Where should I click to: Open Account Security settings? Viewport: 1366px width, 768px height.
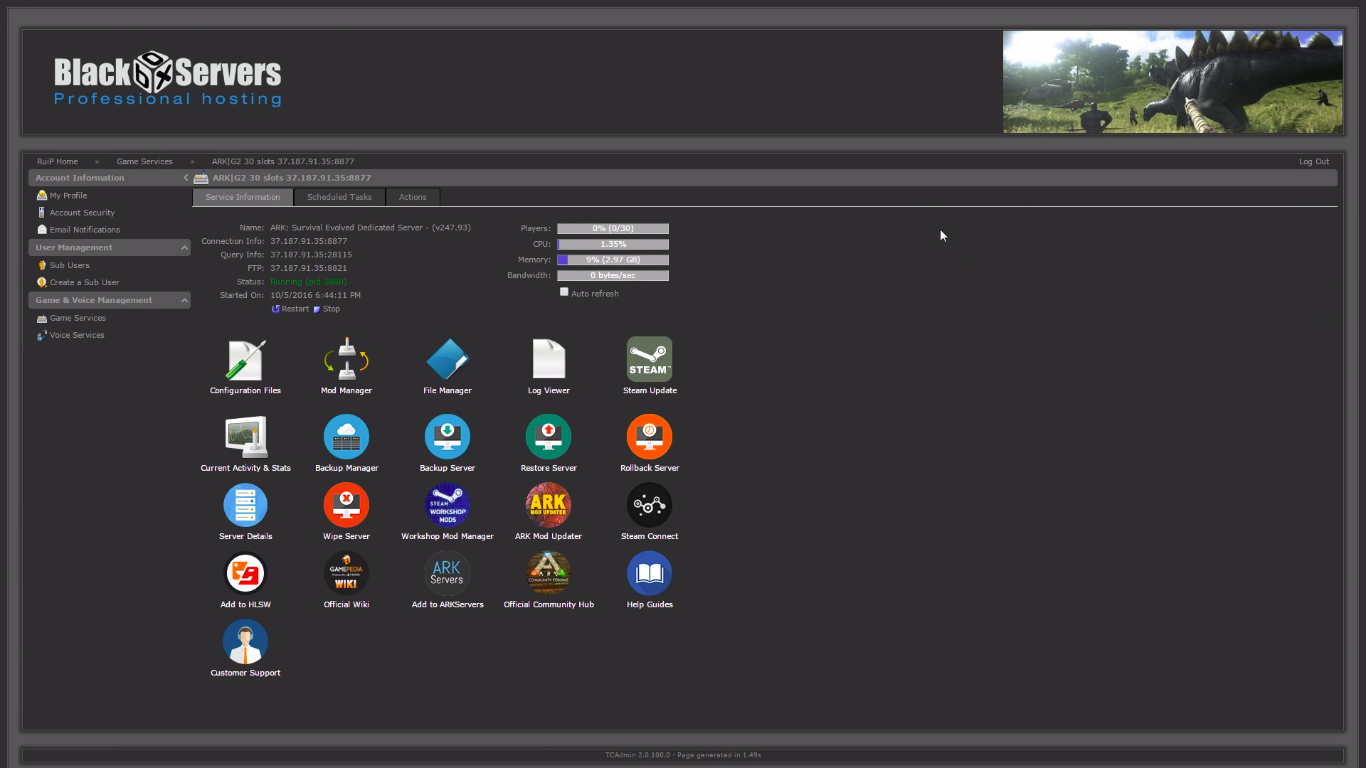coord(82,213)
